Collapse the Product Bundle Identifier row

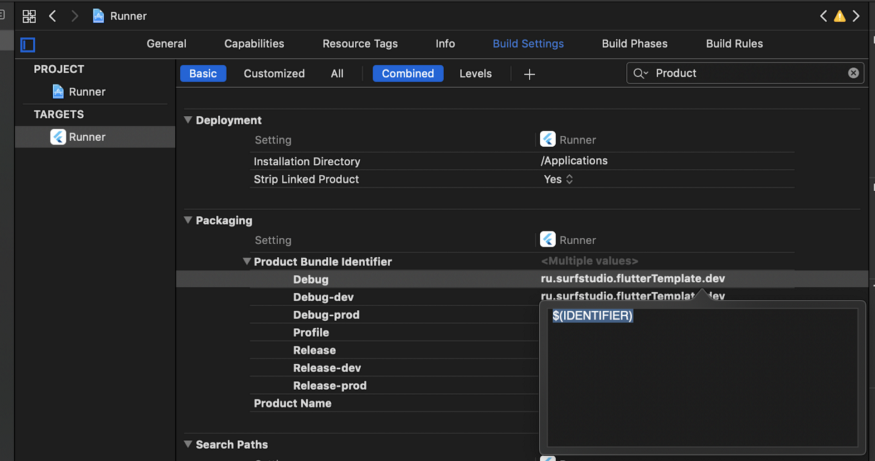(x=247, y=262)
